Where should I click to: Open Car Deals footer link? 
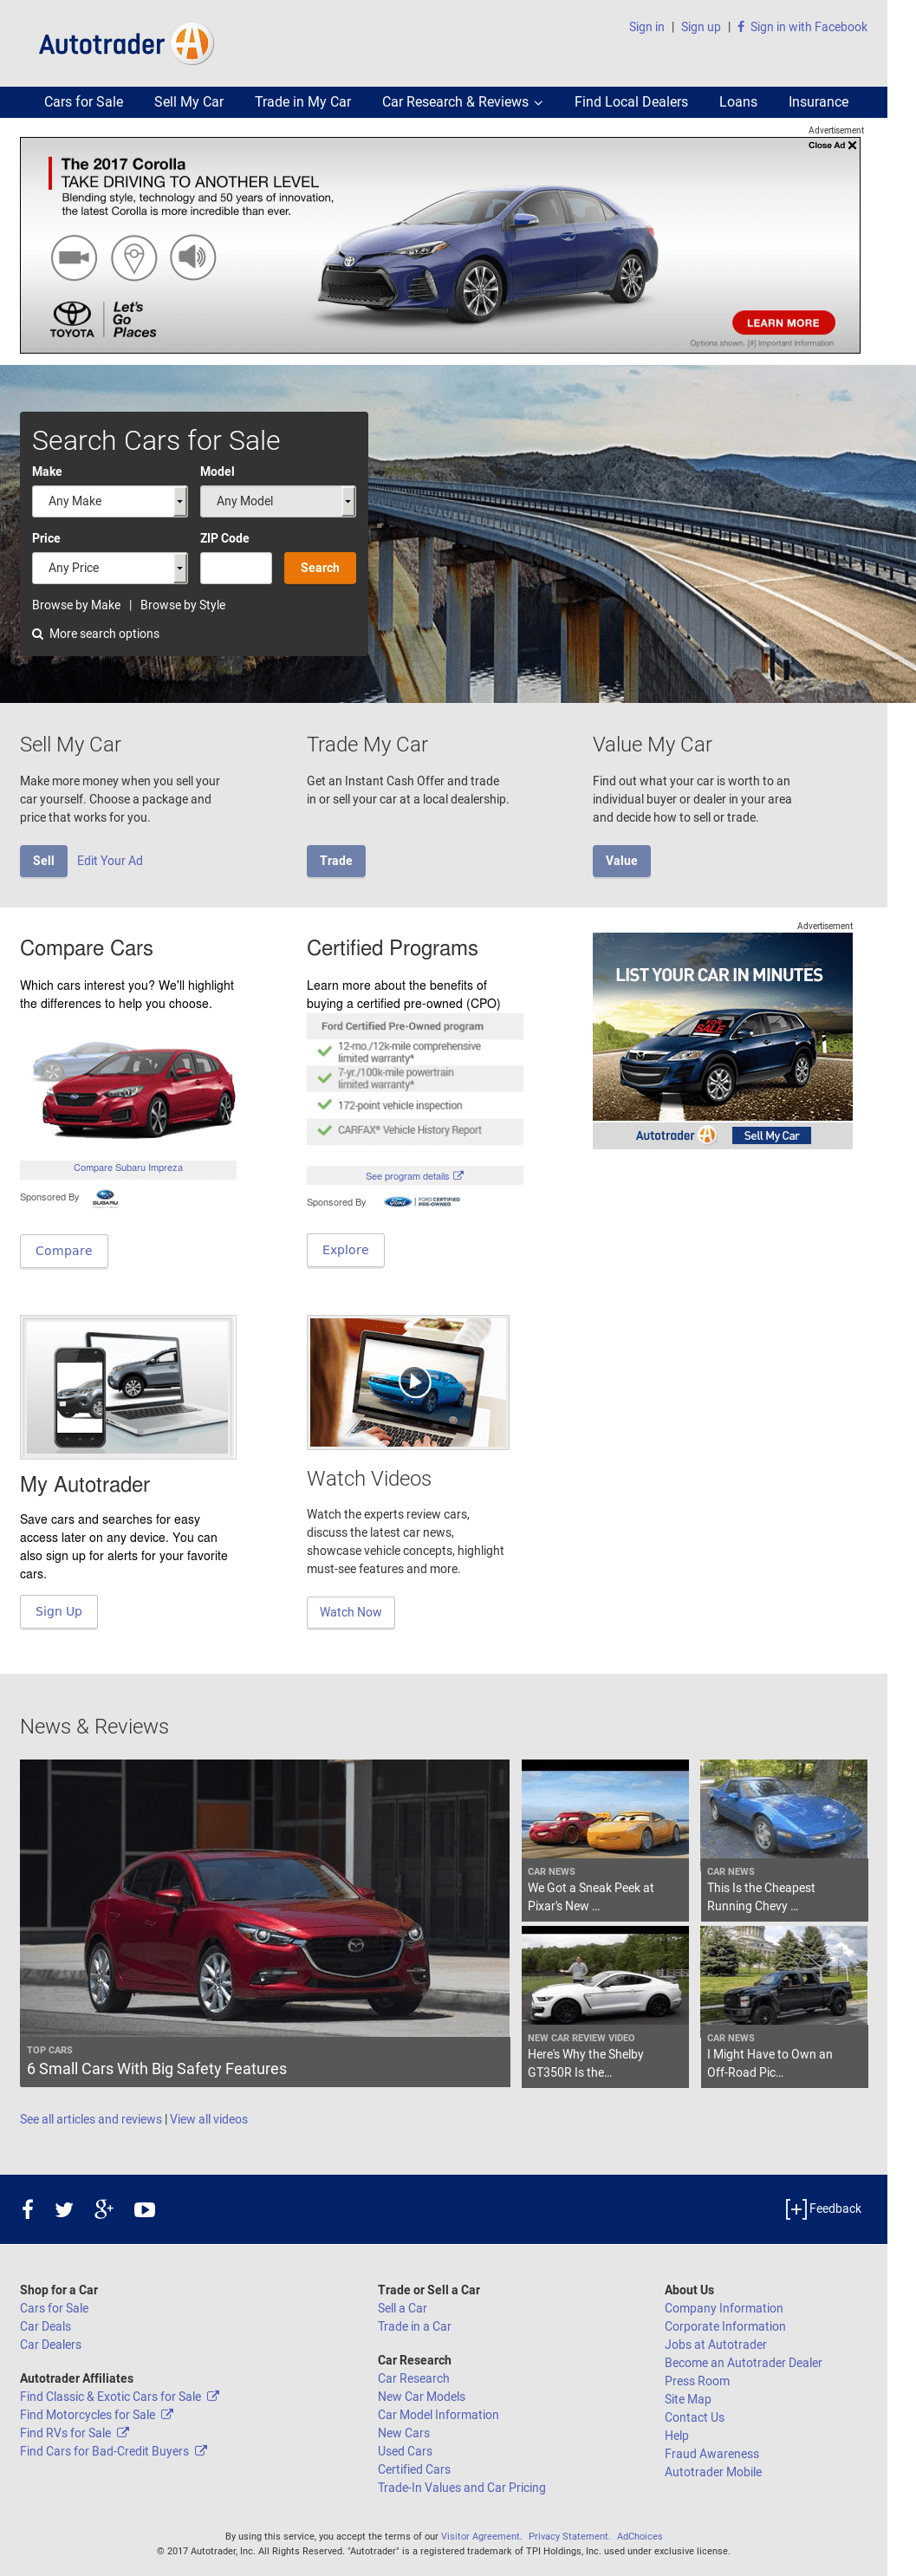coord(45,2326)
